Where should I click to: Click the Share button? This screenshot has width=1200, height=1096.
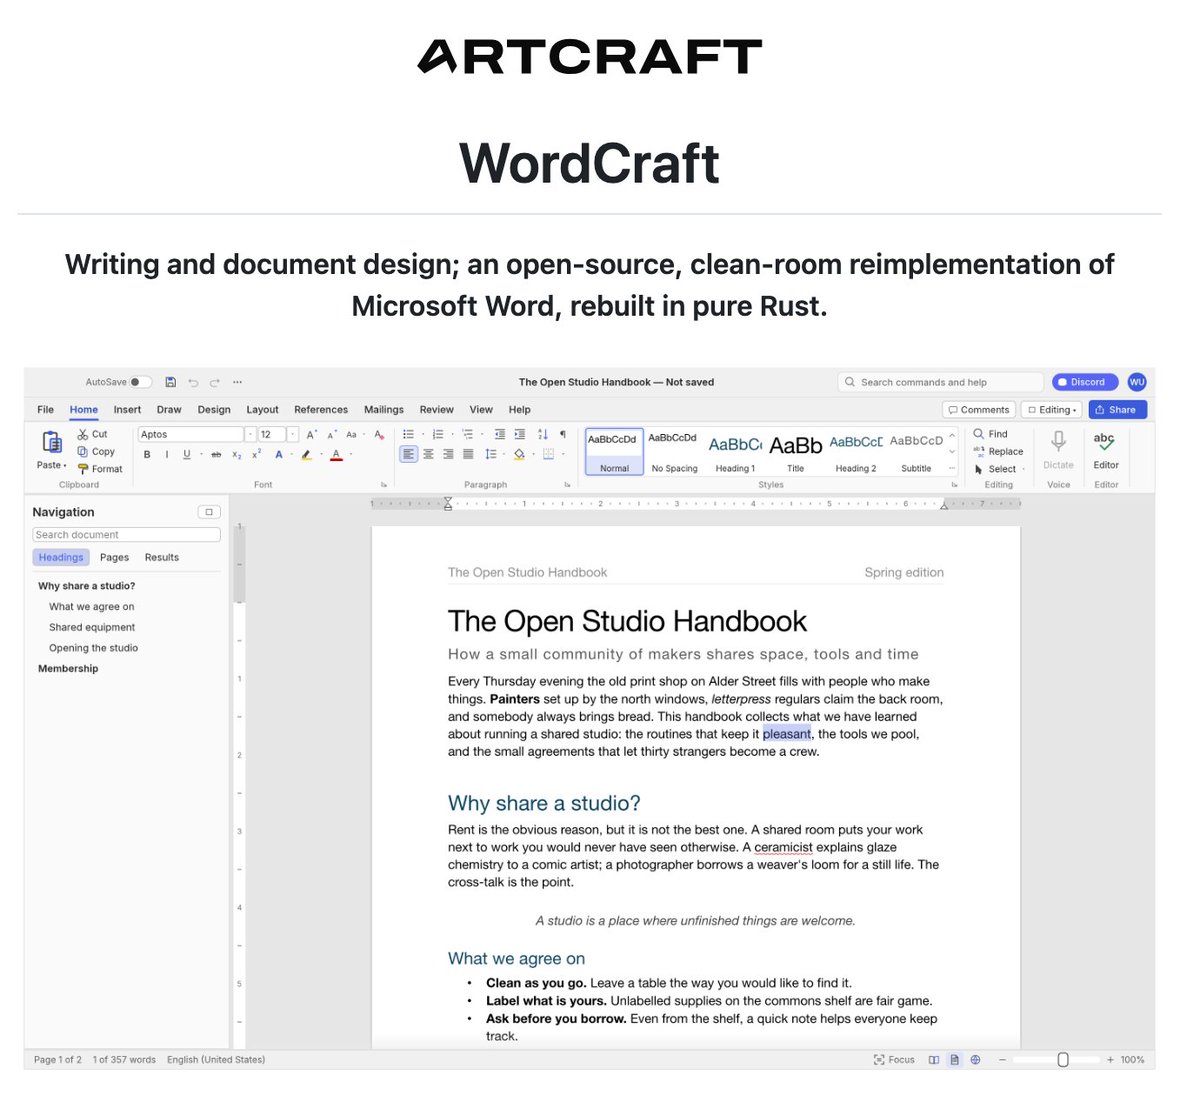coord(1117,410)
